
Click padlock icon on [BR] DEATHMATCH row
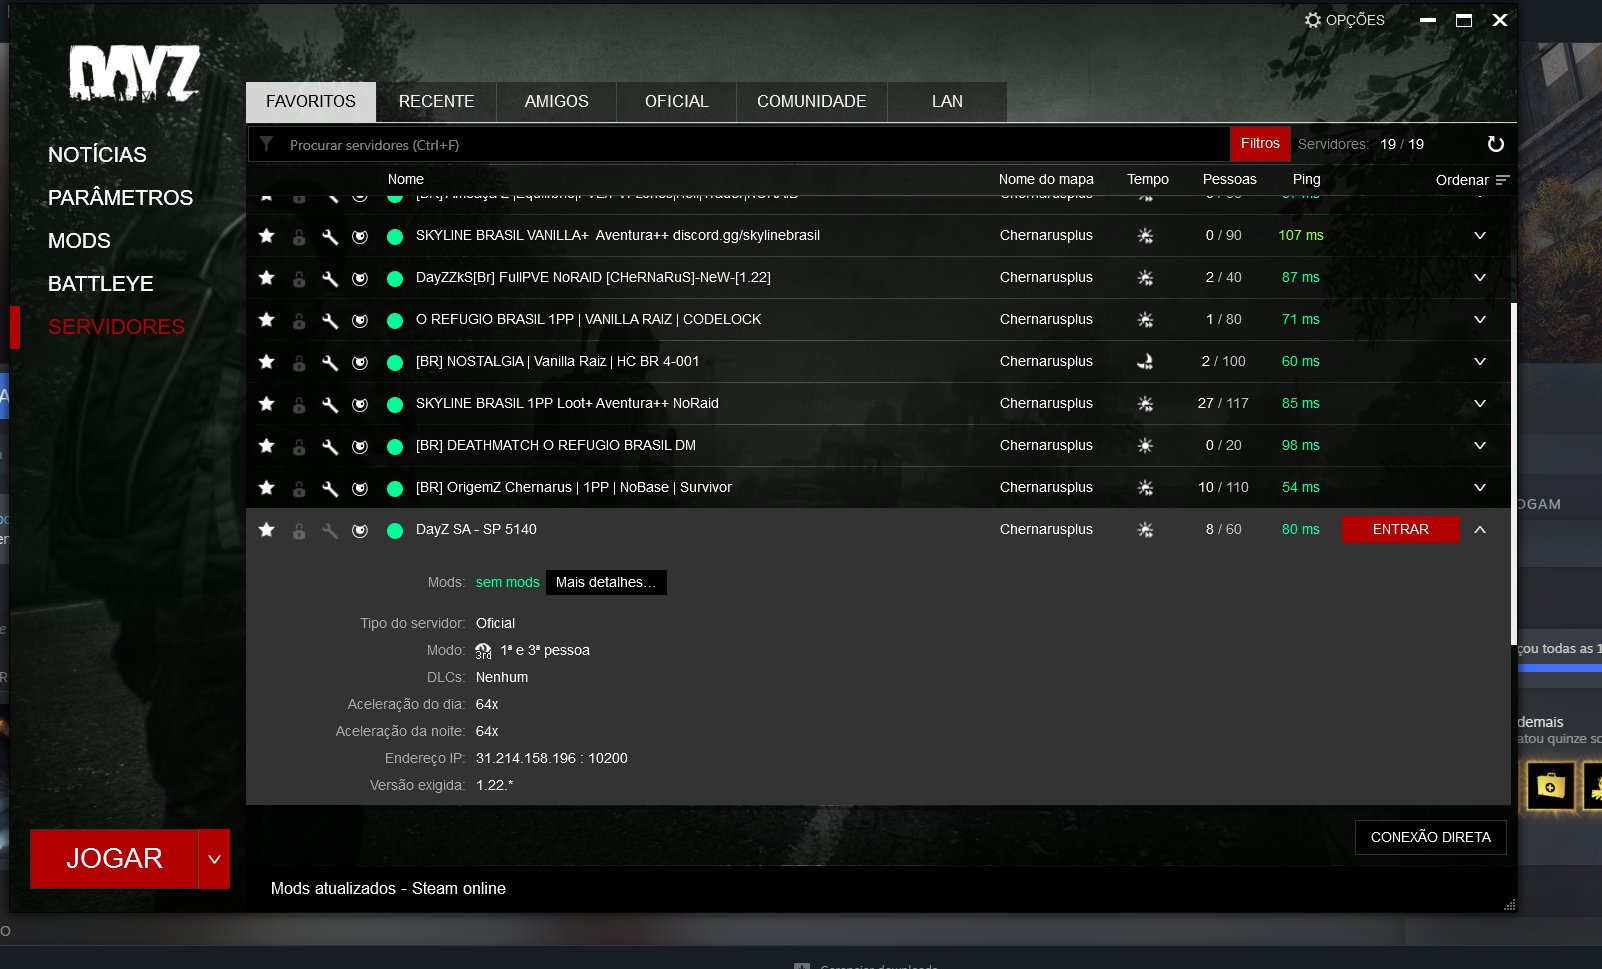click(299, 447)
